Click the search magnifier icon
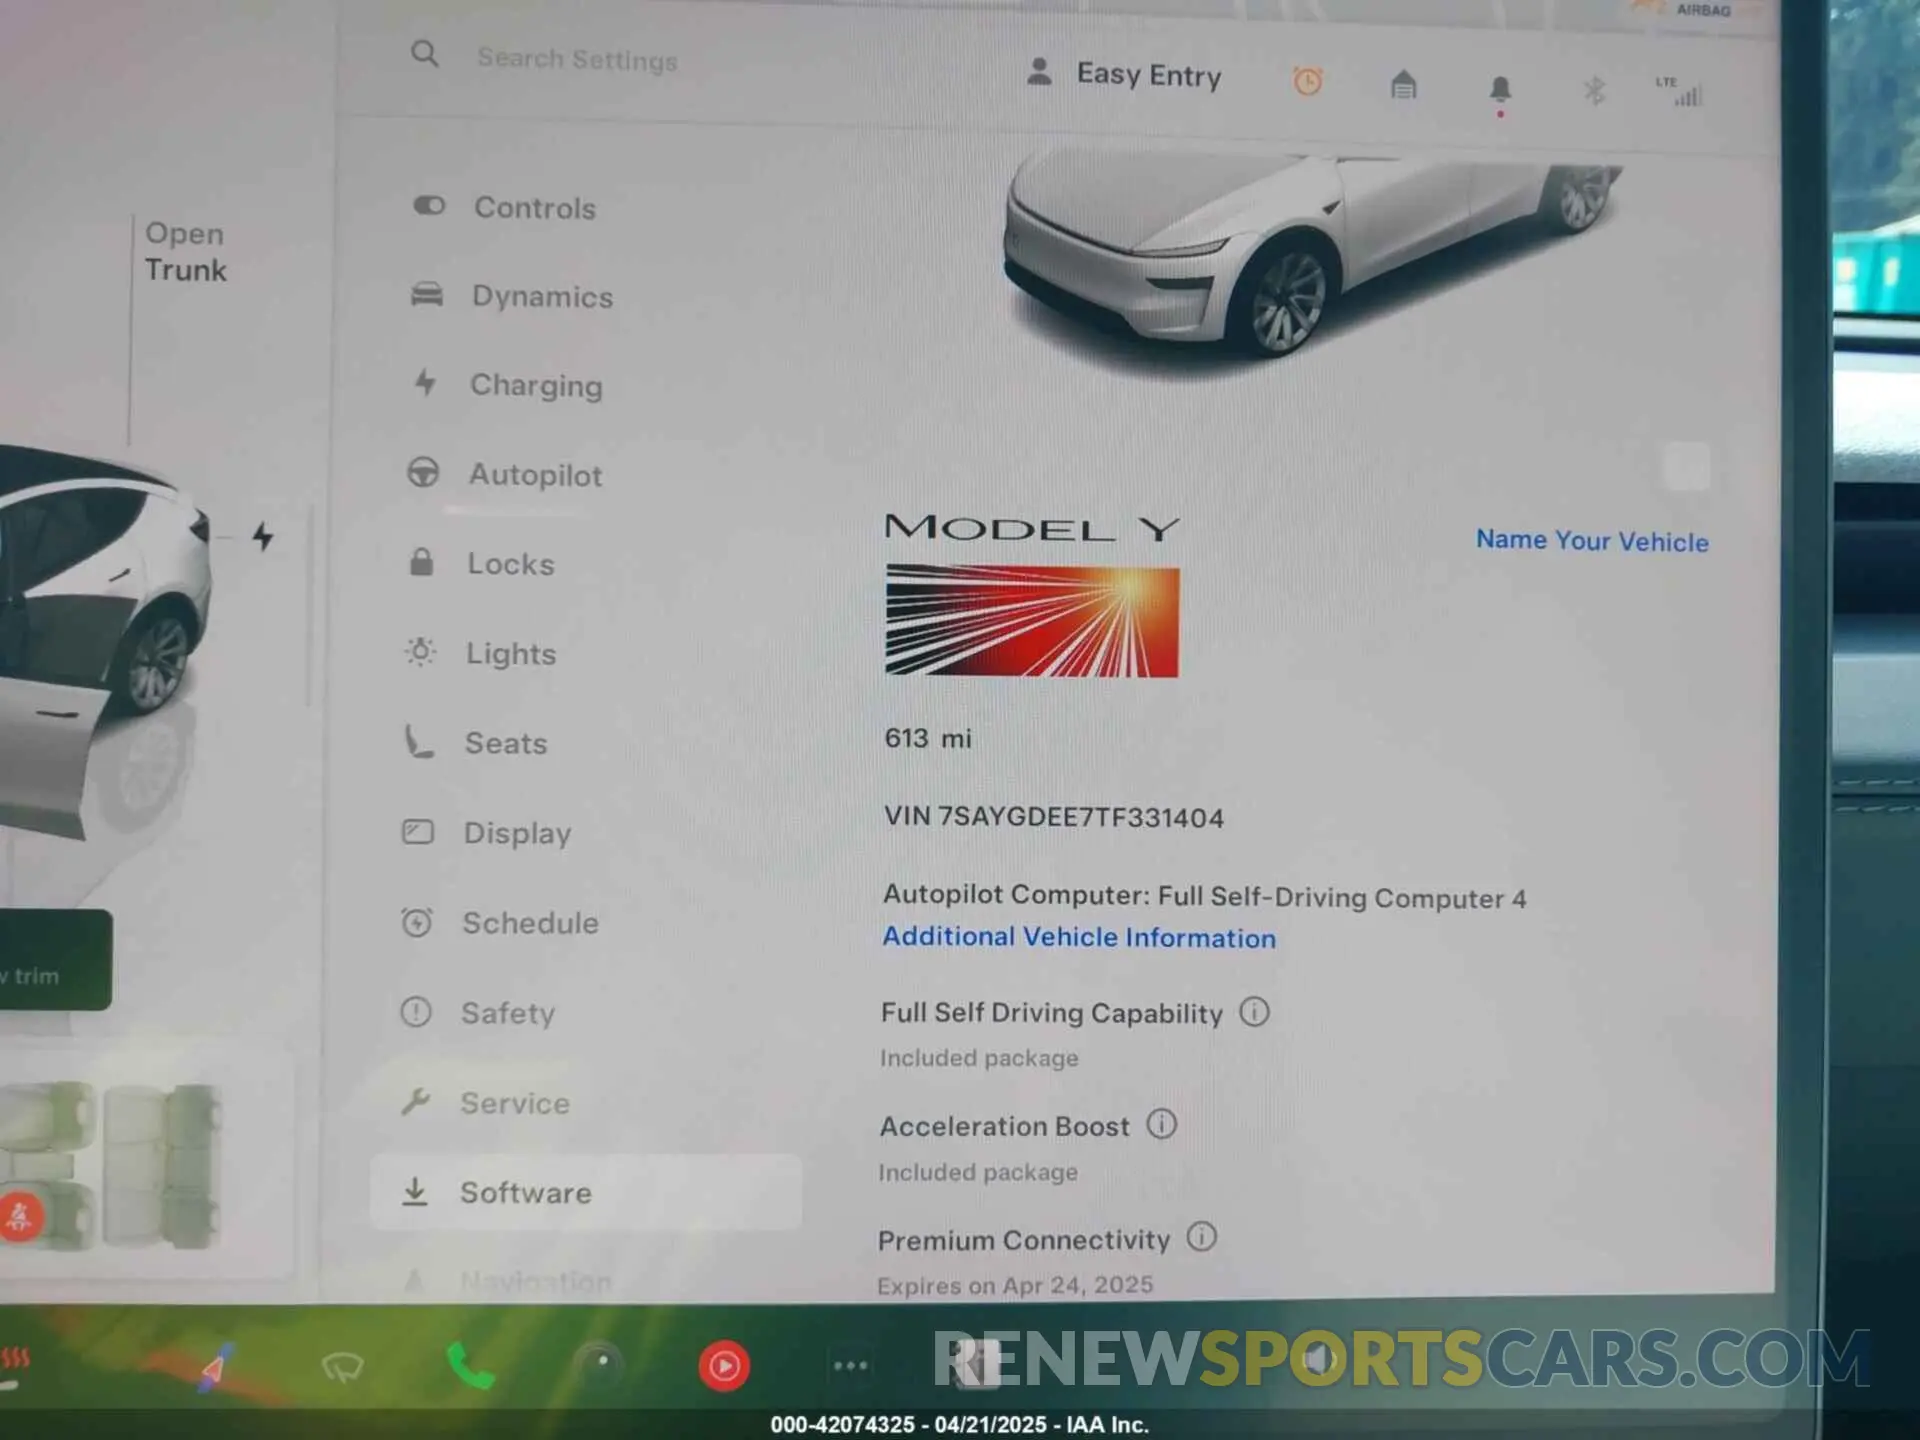Image resolution: width=1920 pixels, height=1440 pixels. [425, 54]
